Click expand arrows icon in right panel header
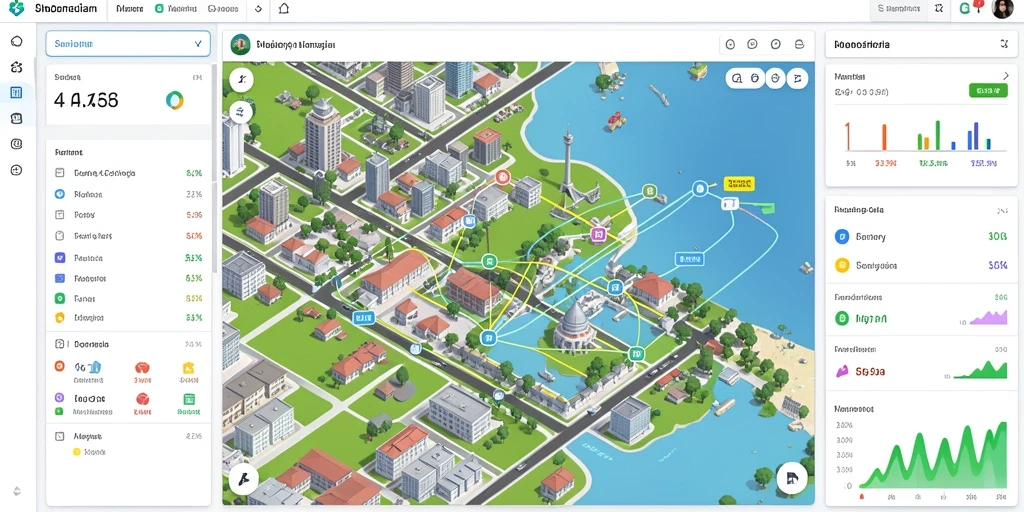 pyautogui.click(x=1004, y=44)
